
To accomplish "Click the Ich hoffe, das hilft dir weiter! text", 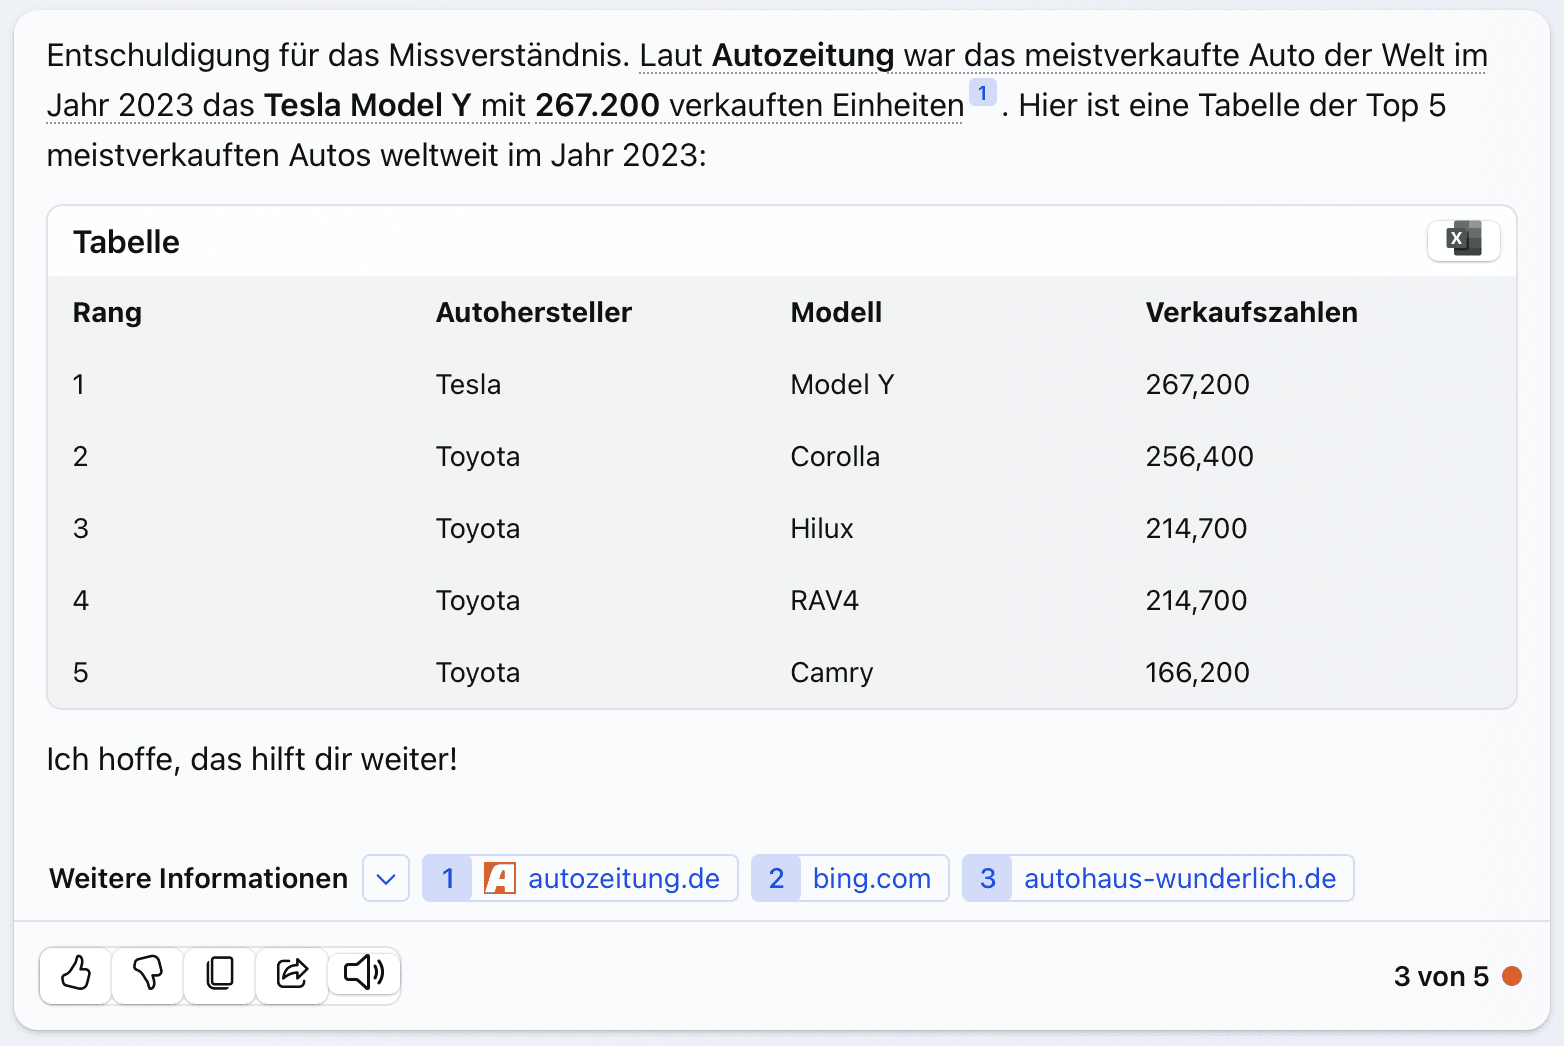I will tap(252, 759).
